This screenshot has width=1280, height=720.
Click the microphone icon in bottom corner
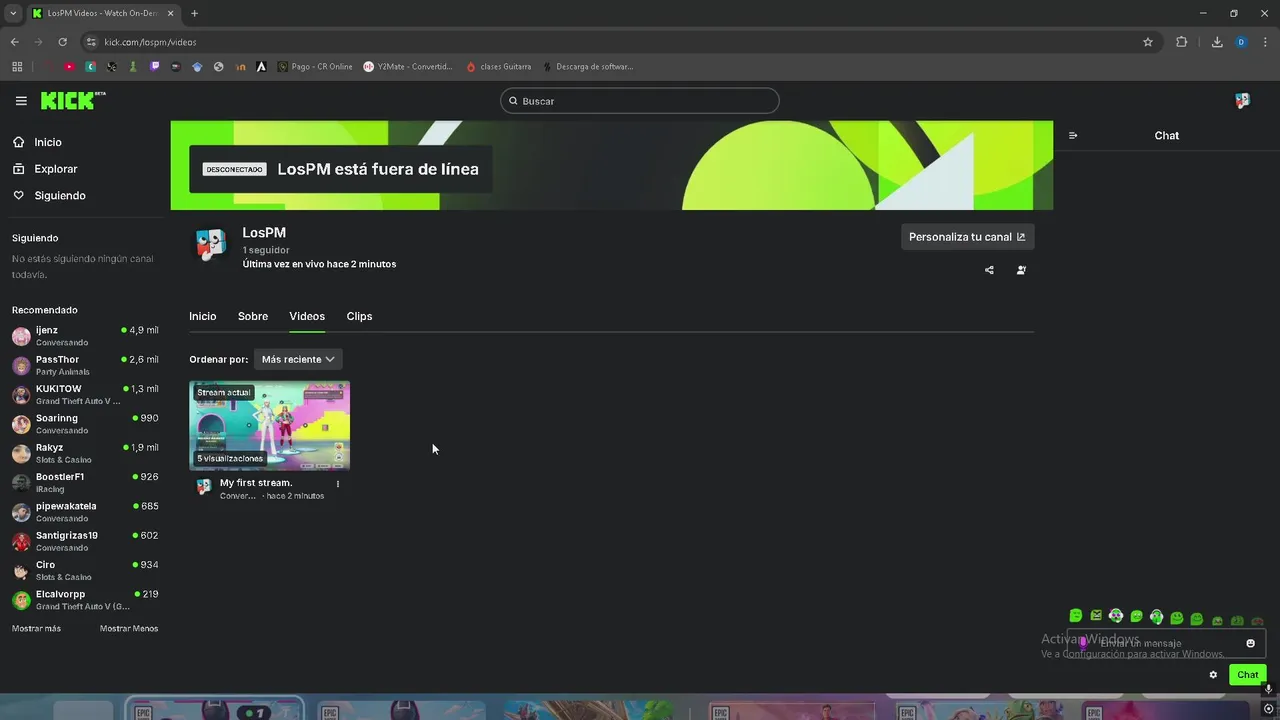pyautogui.click(x=1268, y=689)
